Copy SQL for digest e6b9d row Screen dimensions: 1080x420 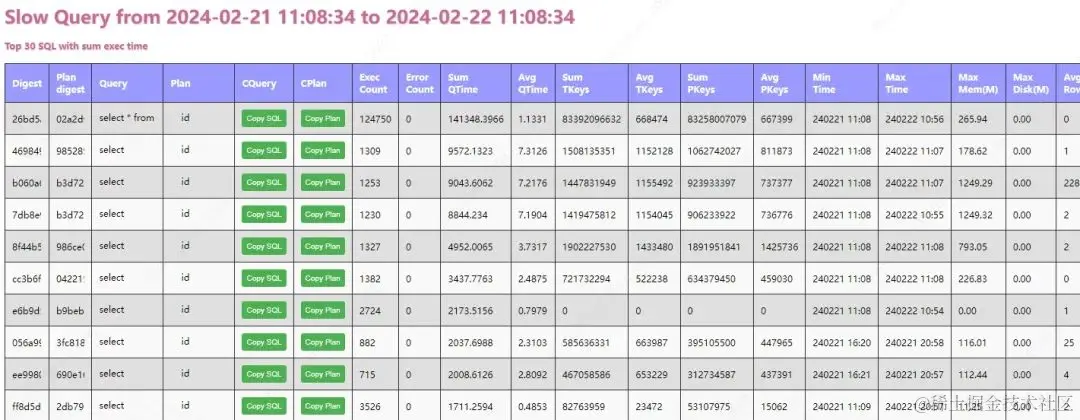pos(264,311)
